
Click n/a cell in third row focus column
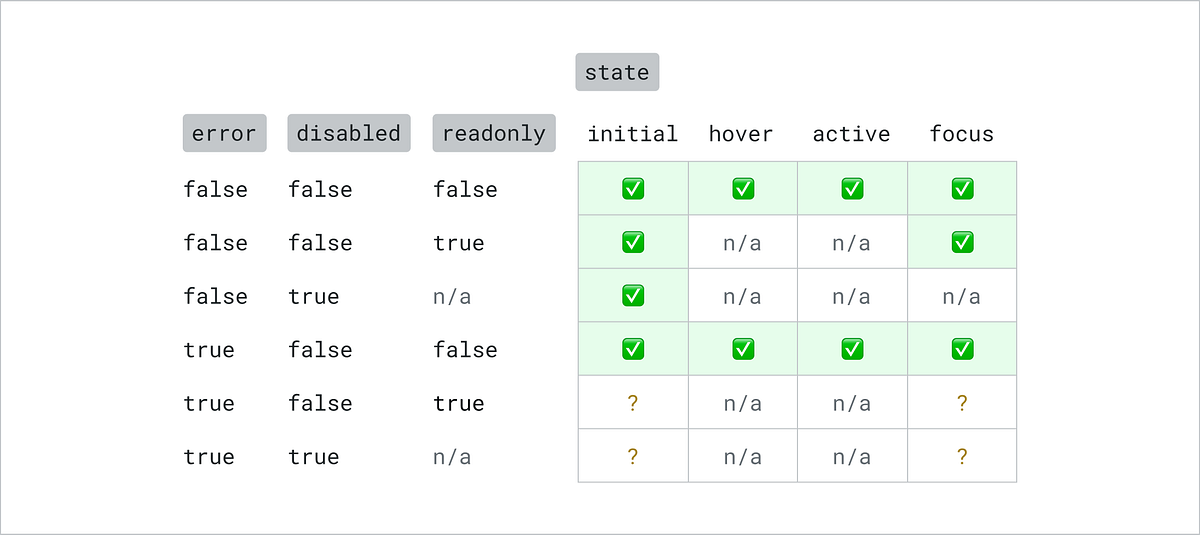[962, 296]
